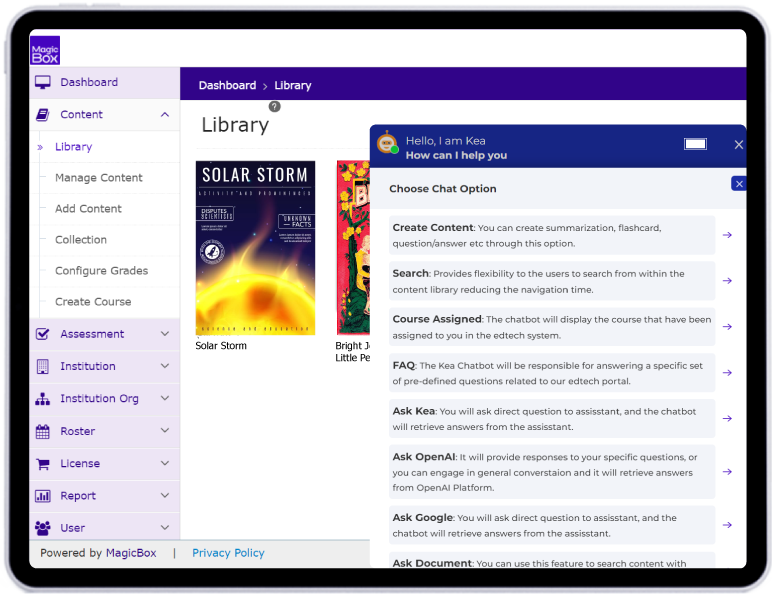
Task: Click Library breadcrumb link
Action: pyautogui.click(x=293, y=86)
